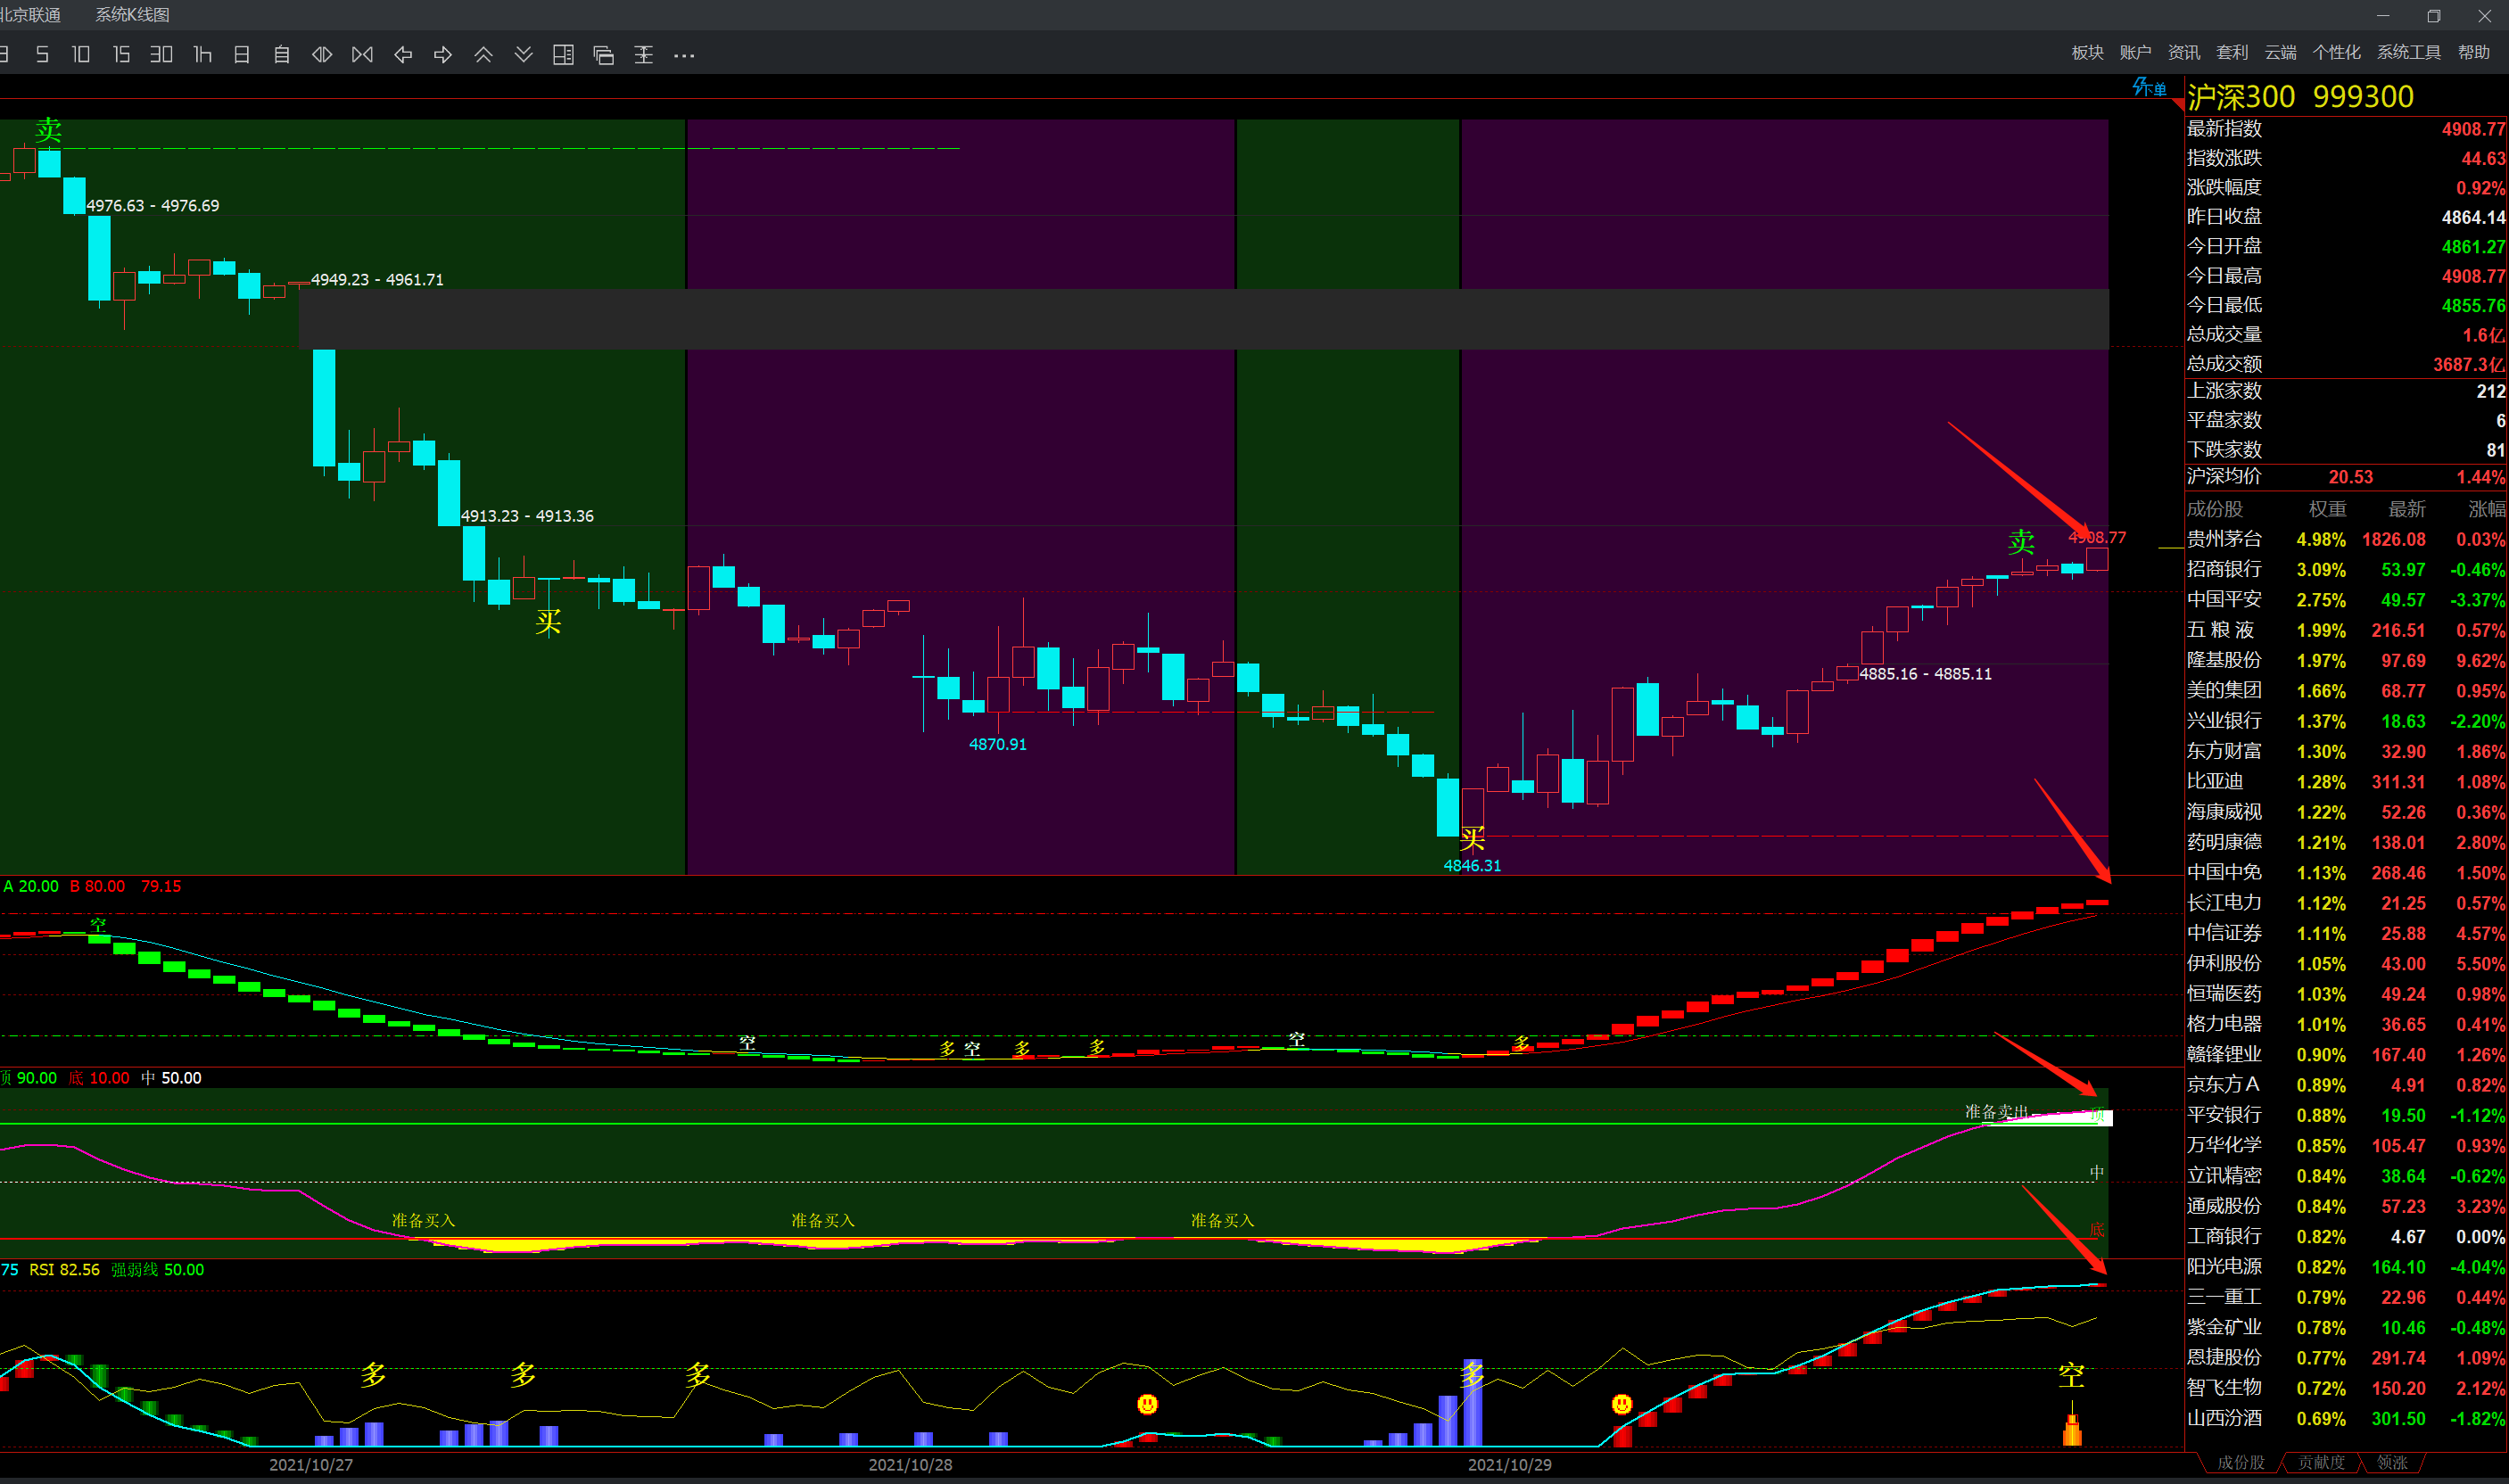Click the RSI 82.56 indicator label
Image resolution: width=2509 pixels, height=1484 pixels.
[65, 1269]
